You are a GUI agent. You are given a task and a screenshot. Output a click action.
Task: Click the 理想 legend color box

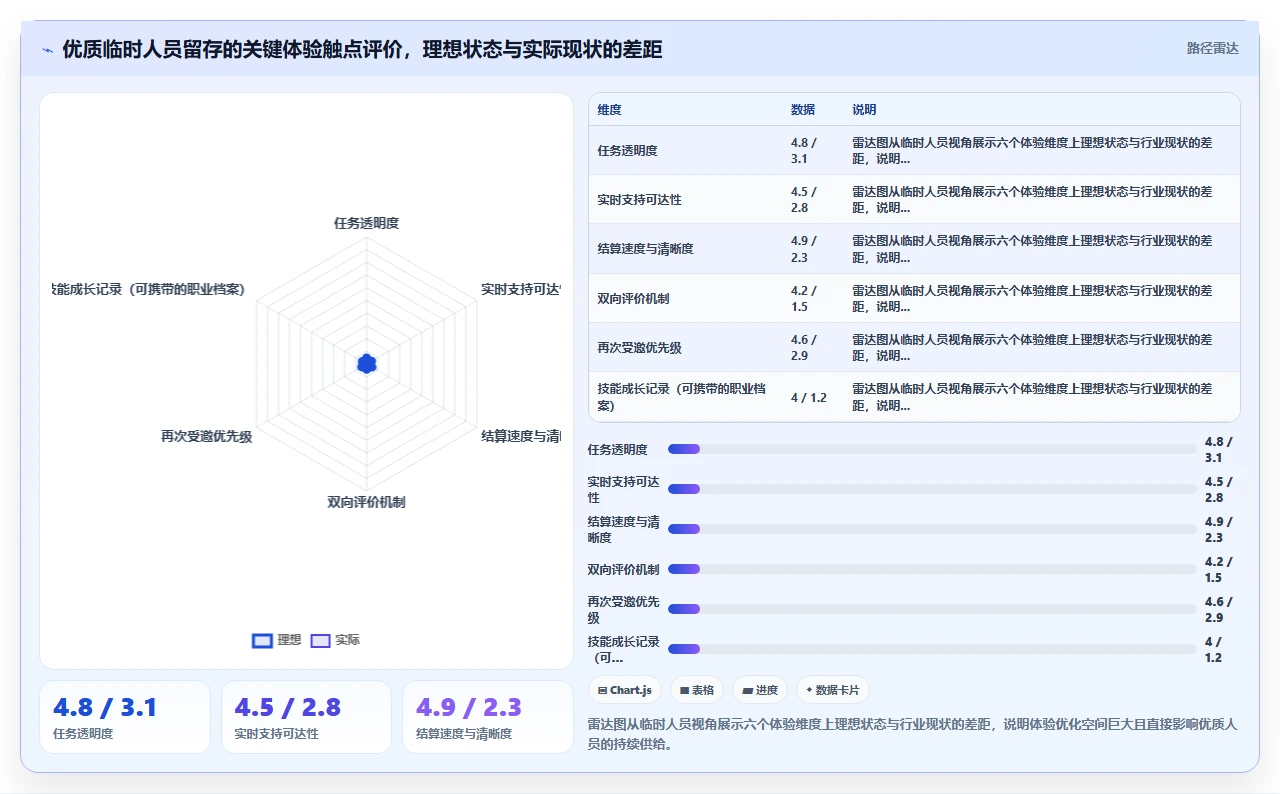coord(262,641)
